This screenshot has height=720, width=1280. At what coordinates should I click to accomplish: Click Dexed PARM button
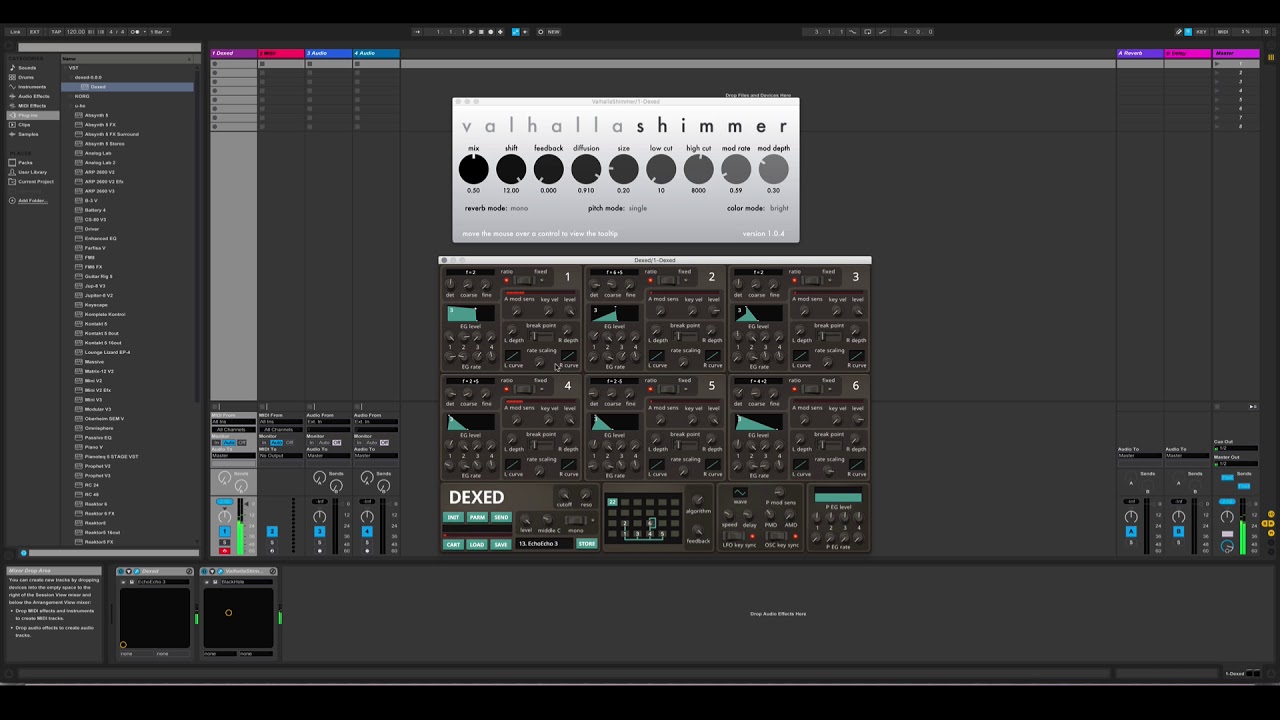(477, 518)
